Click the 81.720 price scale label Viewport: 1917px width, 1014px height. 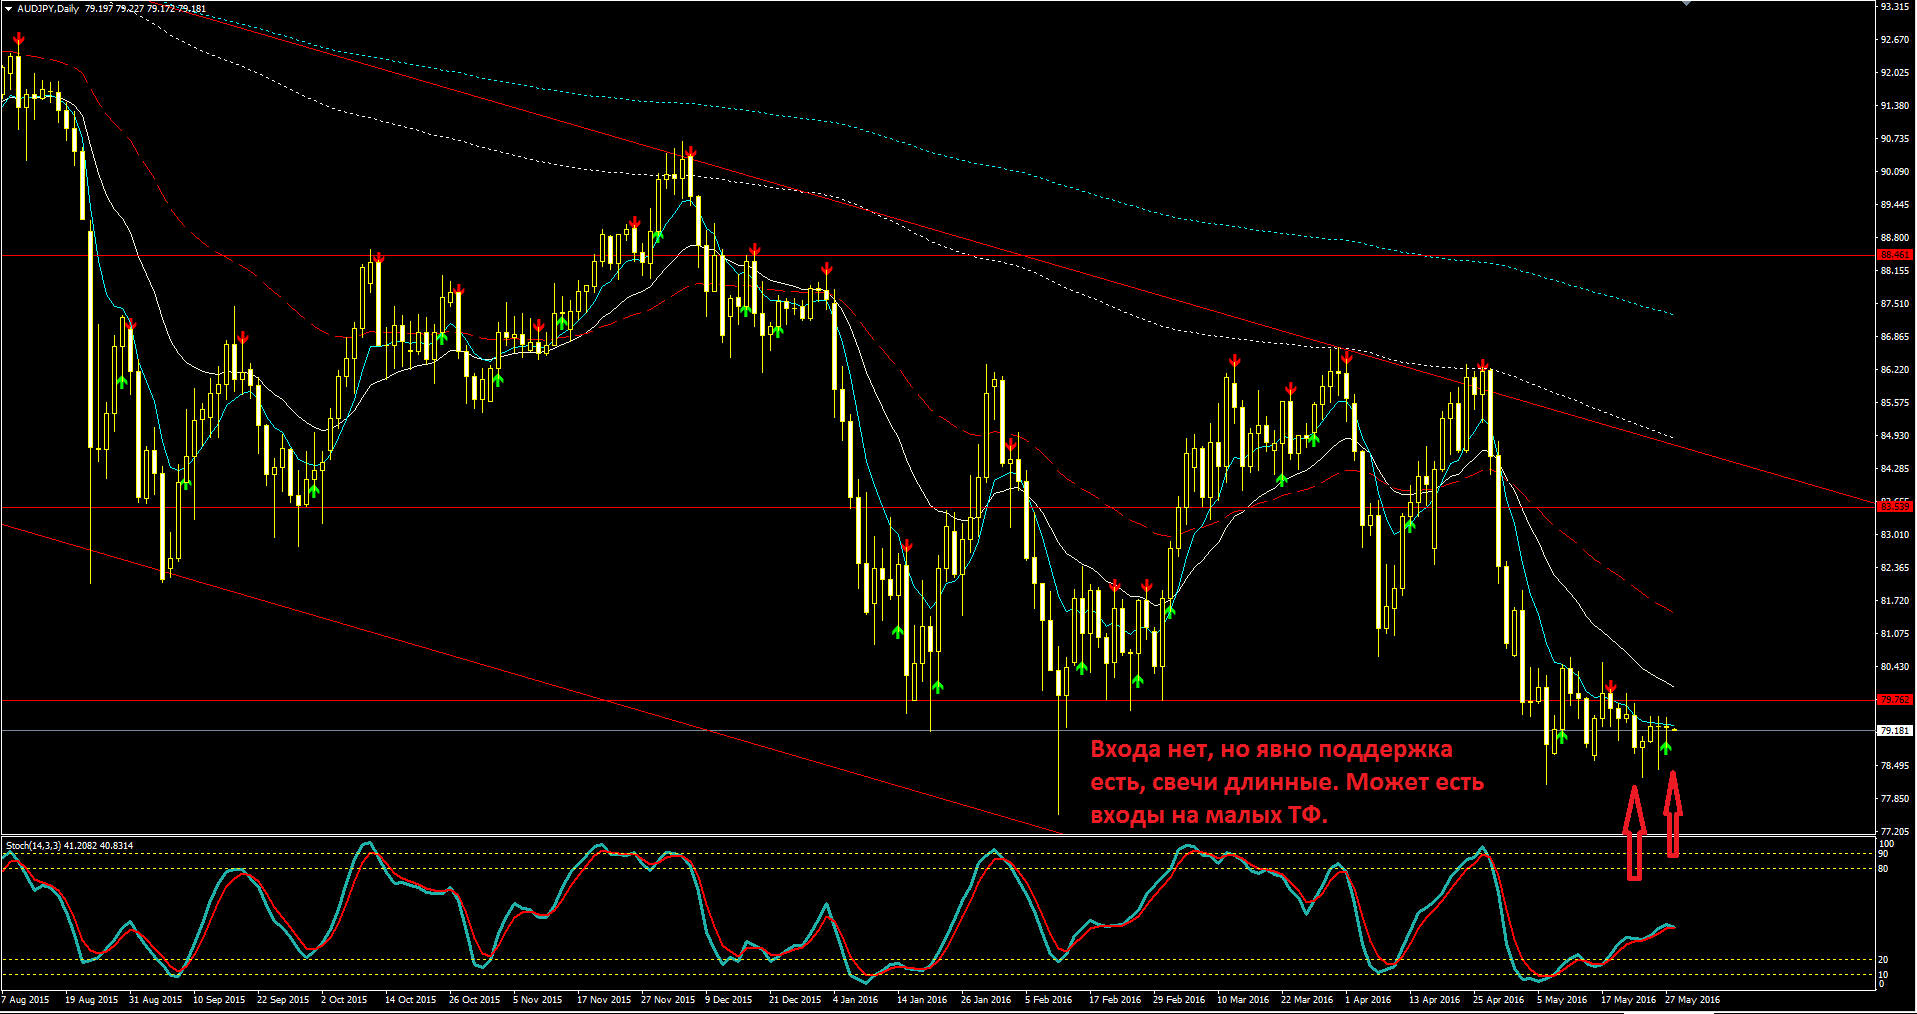click(1895, 601)
